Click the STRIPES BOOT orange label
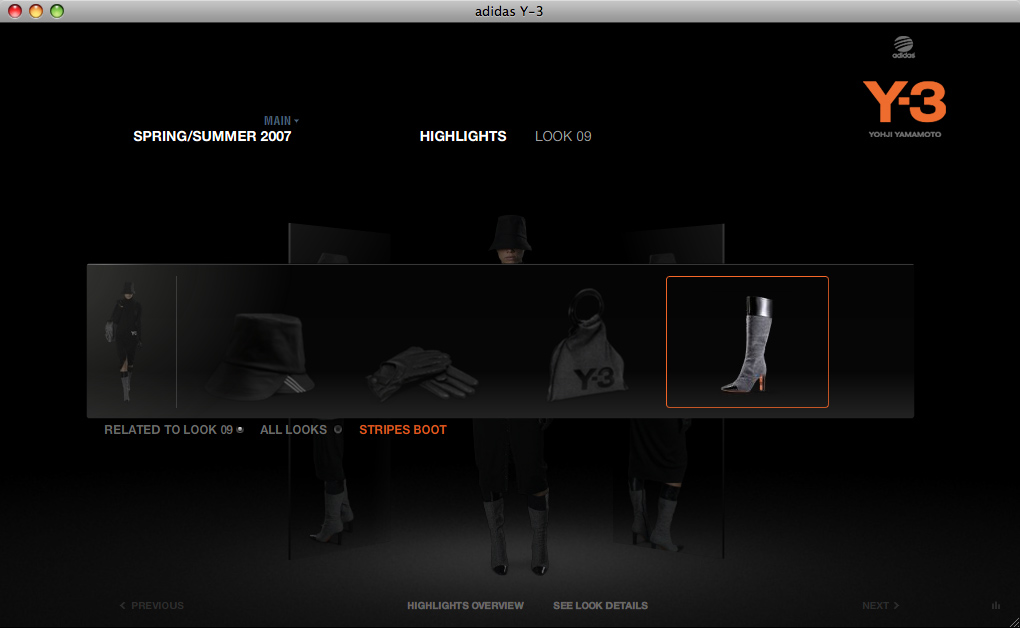This screenshot has width=1020, height=628. [x=403, y=430]
